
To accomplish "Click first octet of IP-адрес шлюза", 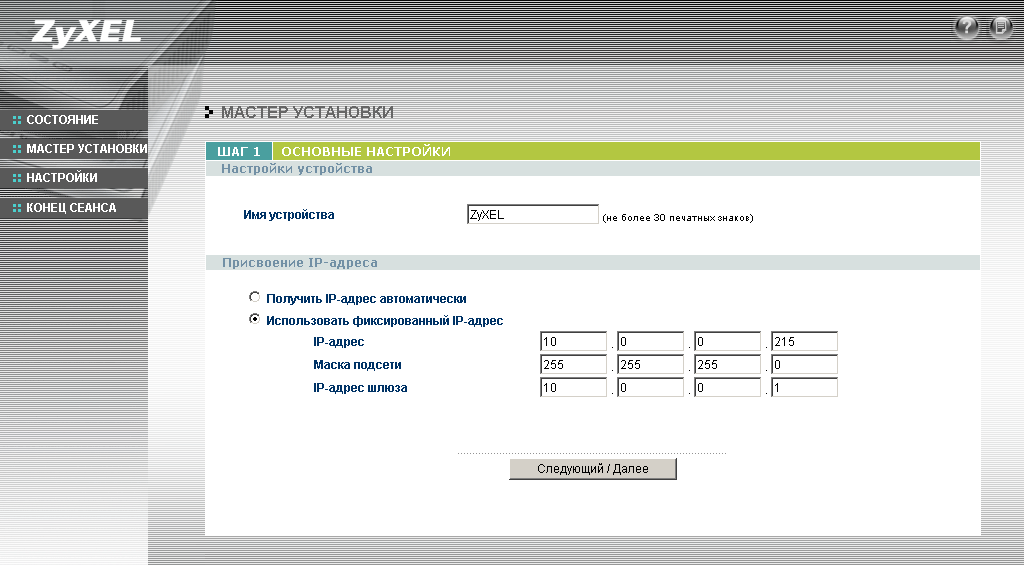I will [x=574, y=387].
